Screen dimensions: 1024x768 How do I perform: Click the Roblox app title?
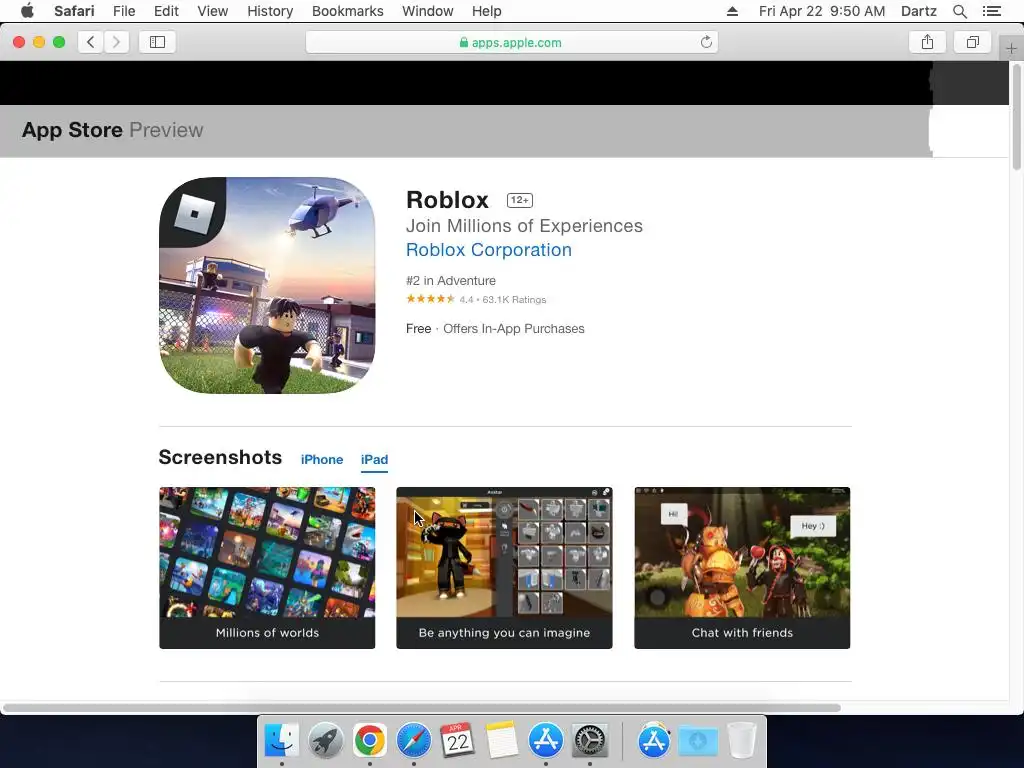click(447, 200)
